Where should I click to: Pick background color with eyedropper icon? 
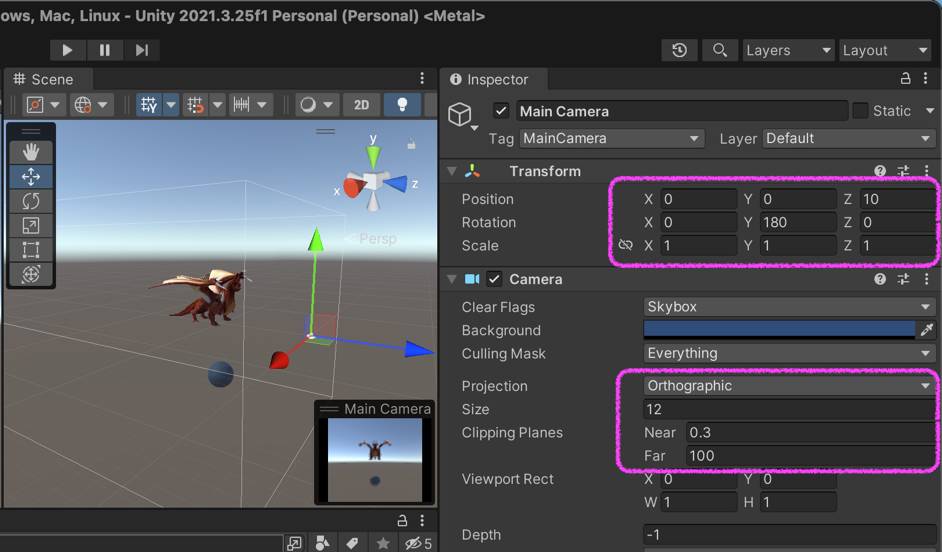tap(926, 330)
